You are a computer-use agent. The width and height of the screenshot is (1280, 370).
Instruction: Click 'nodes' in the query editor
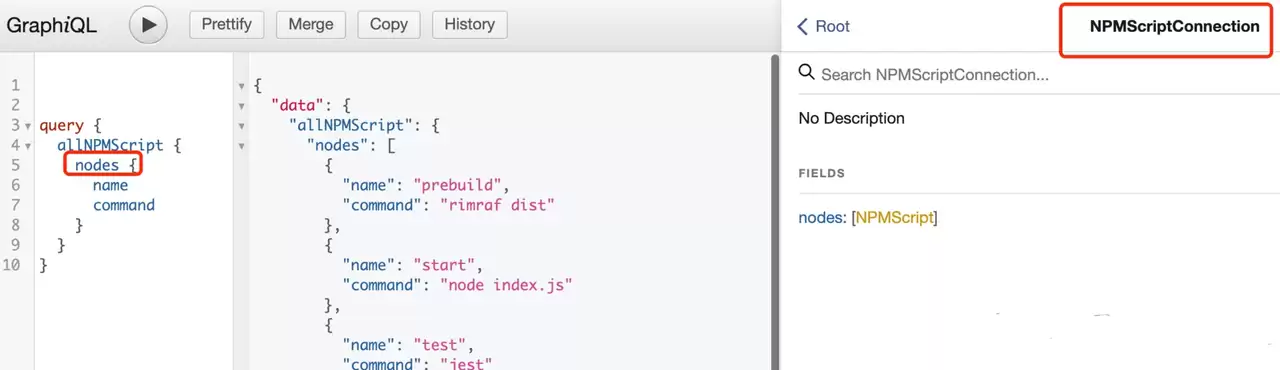click(x=97, y=165)
